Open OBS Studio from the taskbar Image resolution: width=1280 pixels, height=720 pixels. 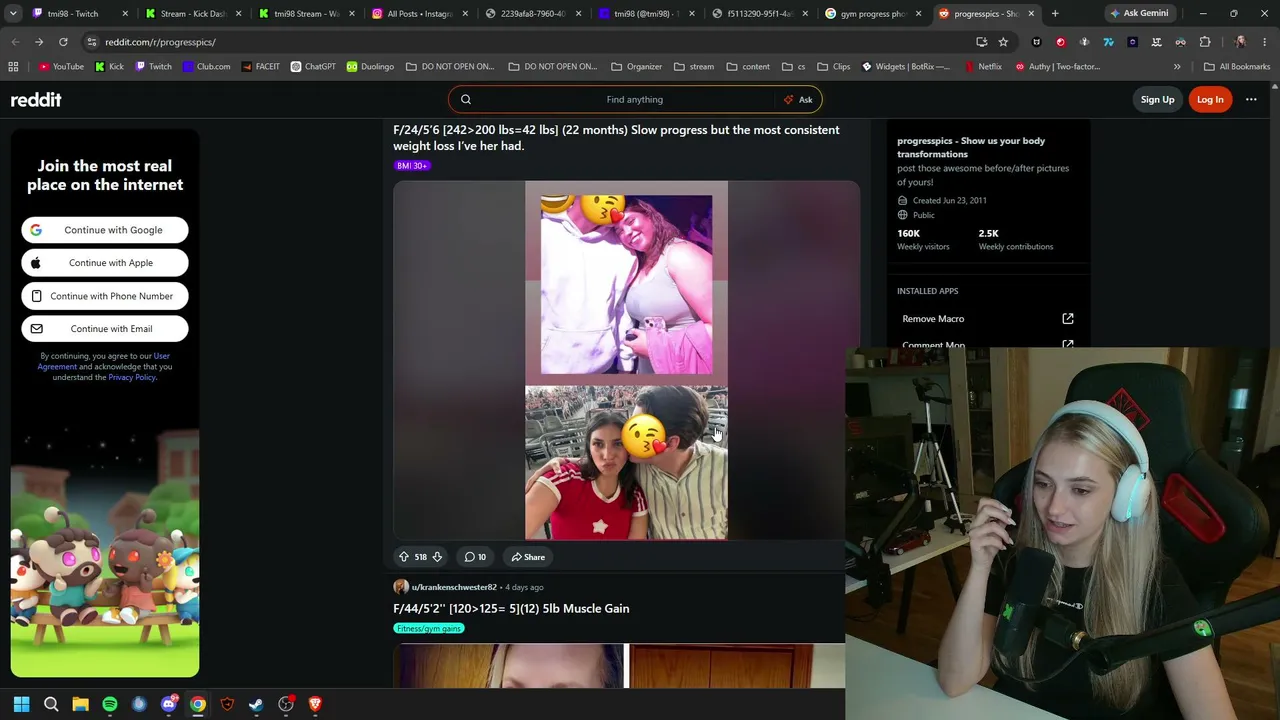click(286, 704)
